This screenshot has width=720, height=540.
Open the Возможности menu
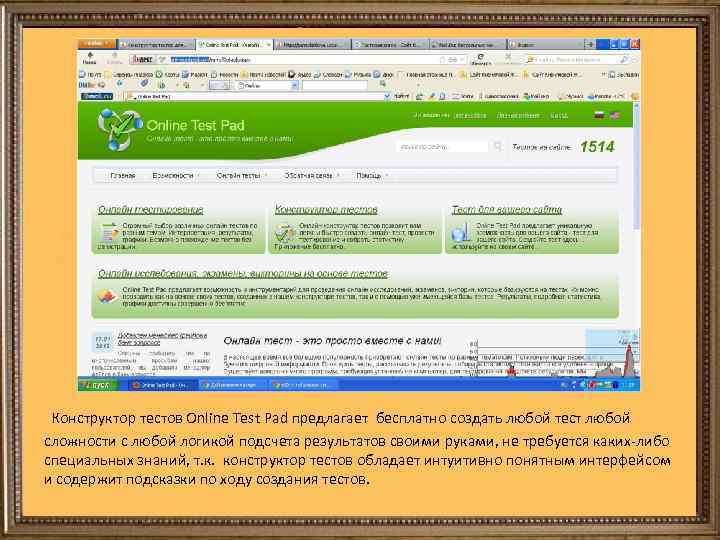[174, 175]
